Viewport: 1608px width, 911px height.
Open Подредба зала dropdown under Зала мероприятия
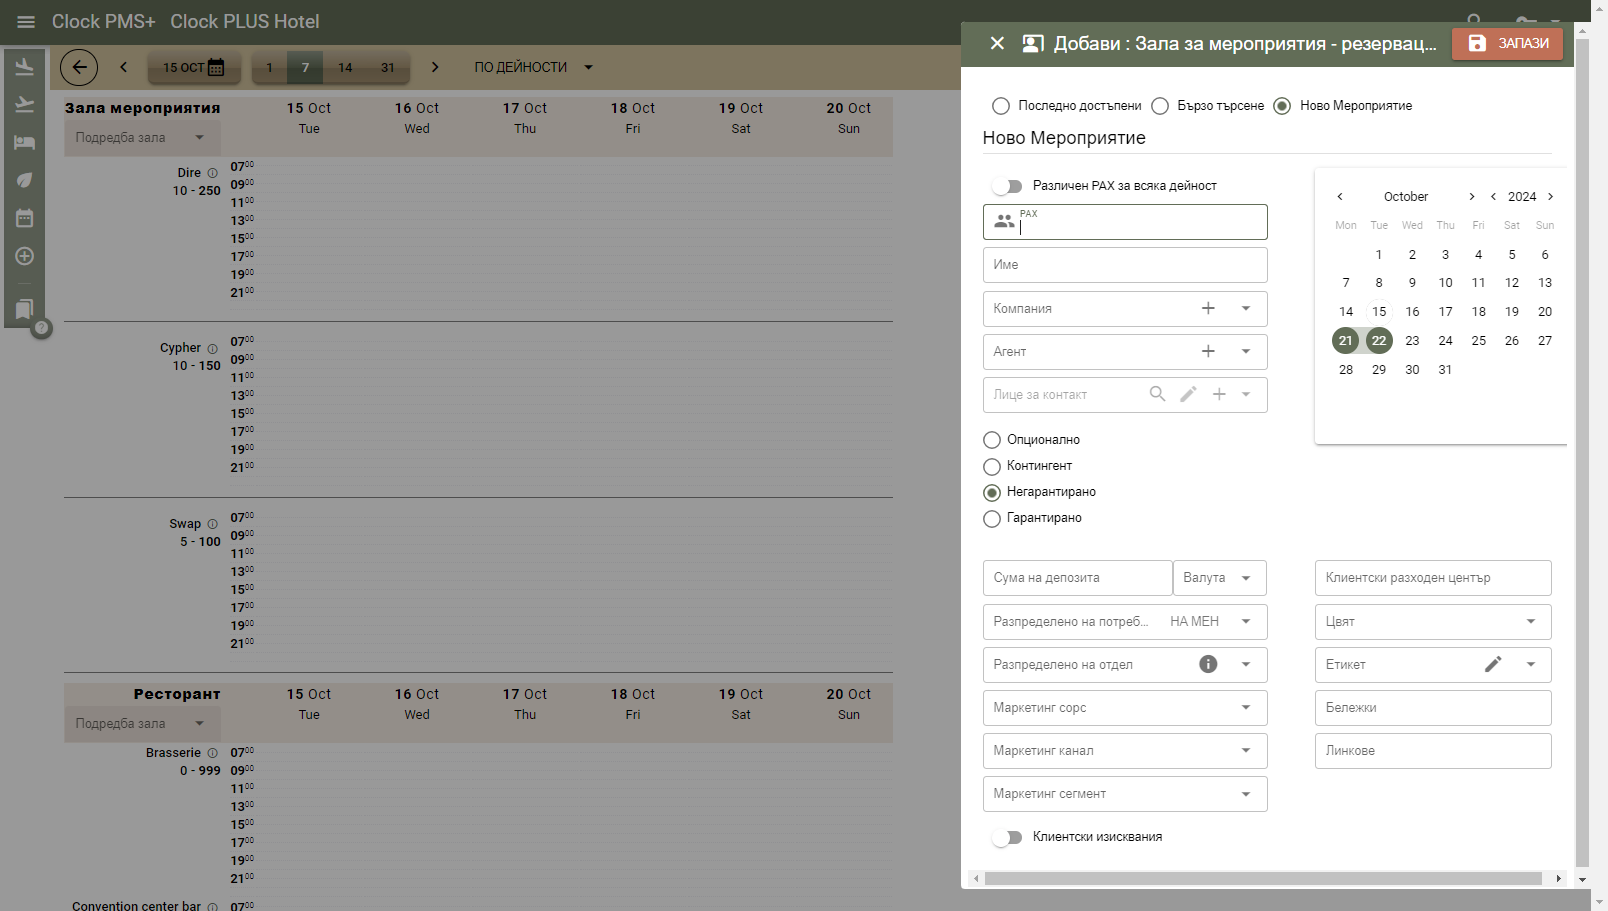point(142,138)
